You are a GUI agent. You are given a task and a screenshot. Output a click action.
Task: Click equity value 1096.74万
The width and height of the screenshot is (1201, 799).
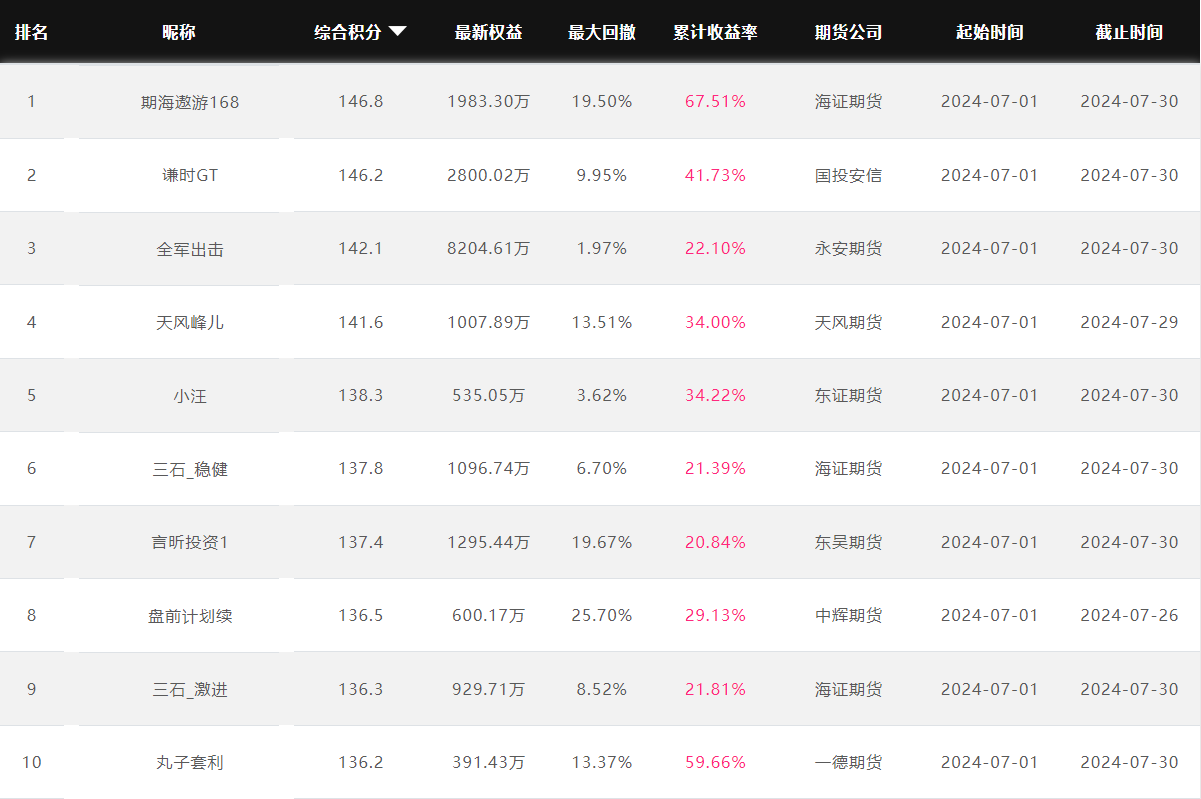point(489,468)
